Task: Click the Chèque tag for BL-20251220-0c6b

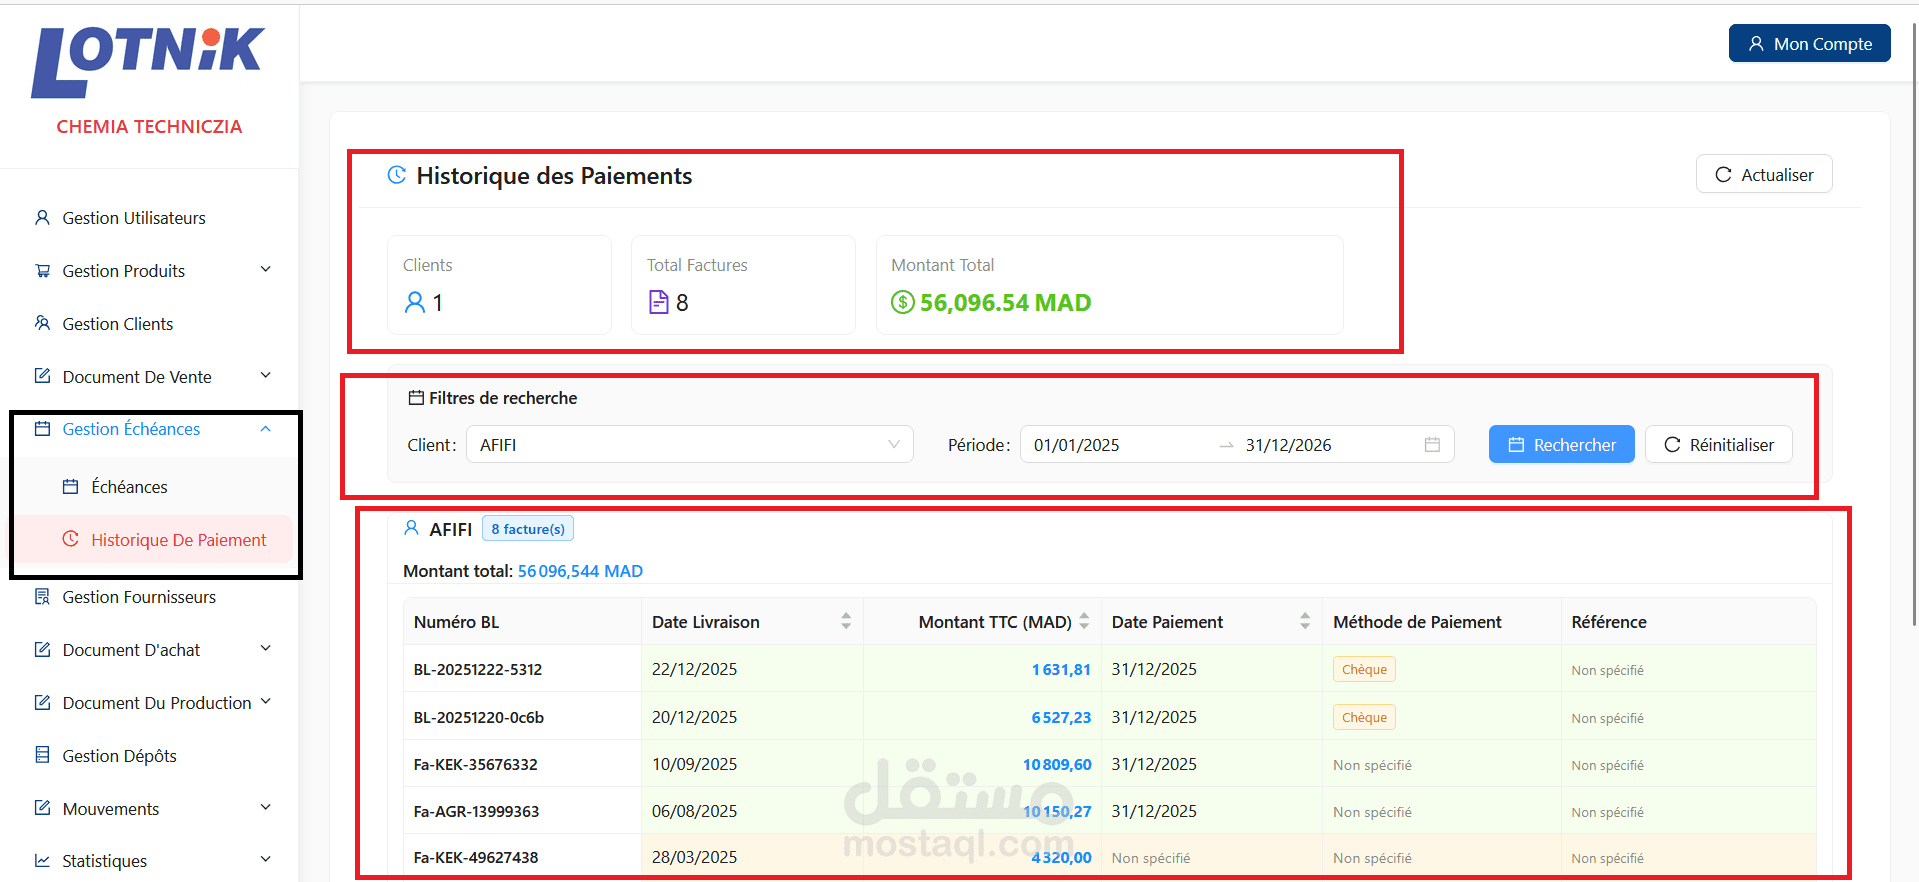Action: pyautogui.click(x=1364, y=717)
